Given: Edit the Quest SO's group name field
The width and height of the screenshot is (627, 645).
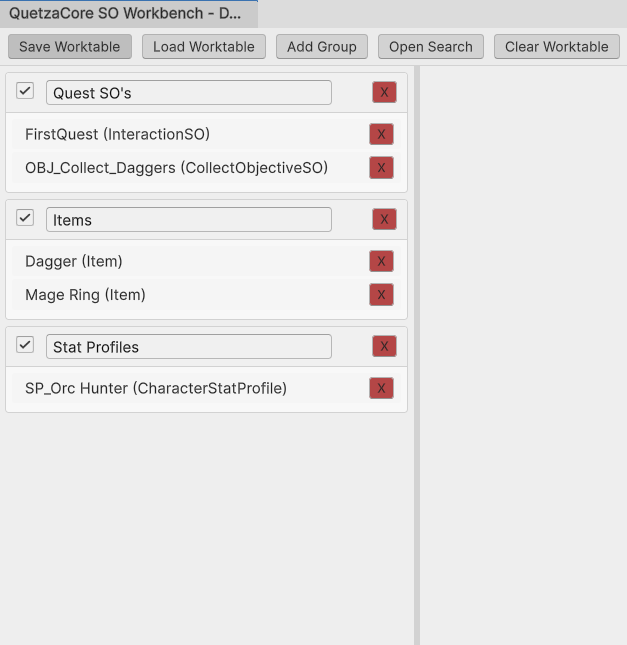Looking at the screenshot, I should [x=188, y=93].
